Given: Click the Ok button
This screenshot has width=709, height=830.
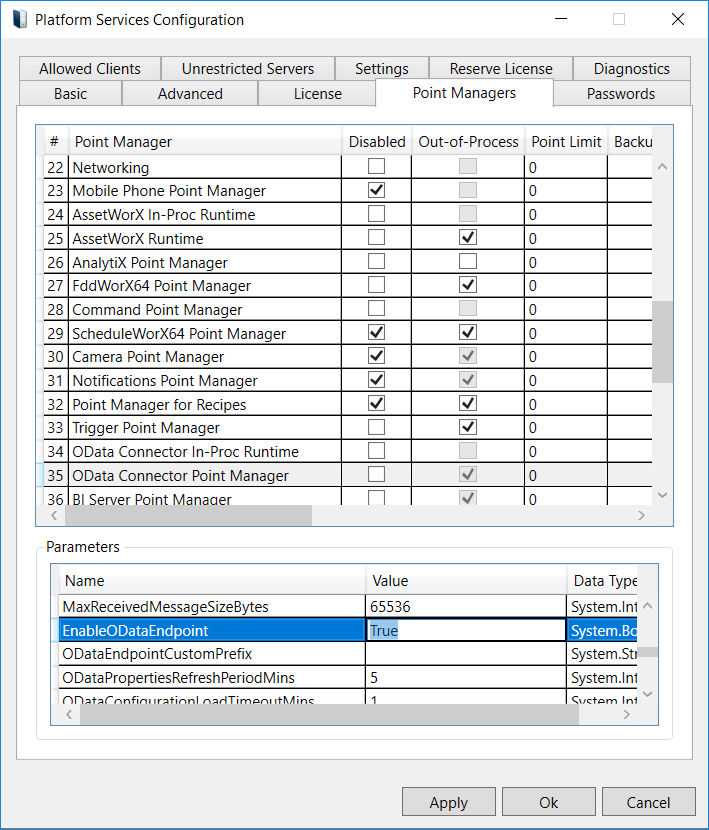Looking at the screenshot, I should 548,802.
